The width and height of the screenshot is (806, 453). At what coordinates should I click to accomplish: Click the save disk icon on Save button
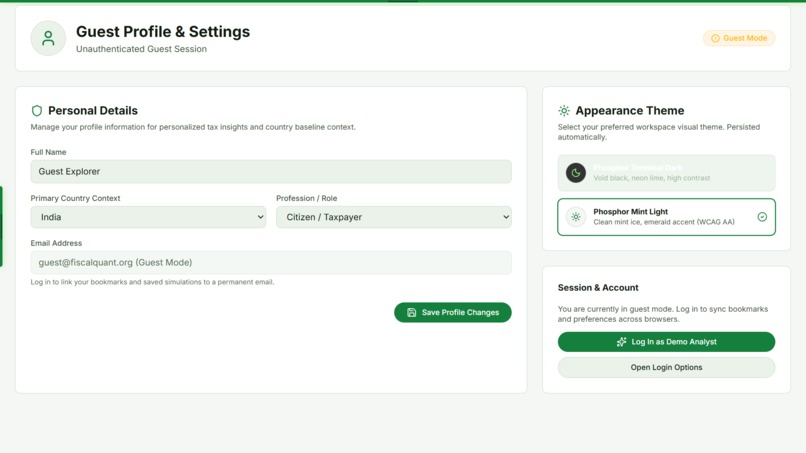coord(411,312)
